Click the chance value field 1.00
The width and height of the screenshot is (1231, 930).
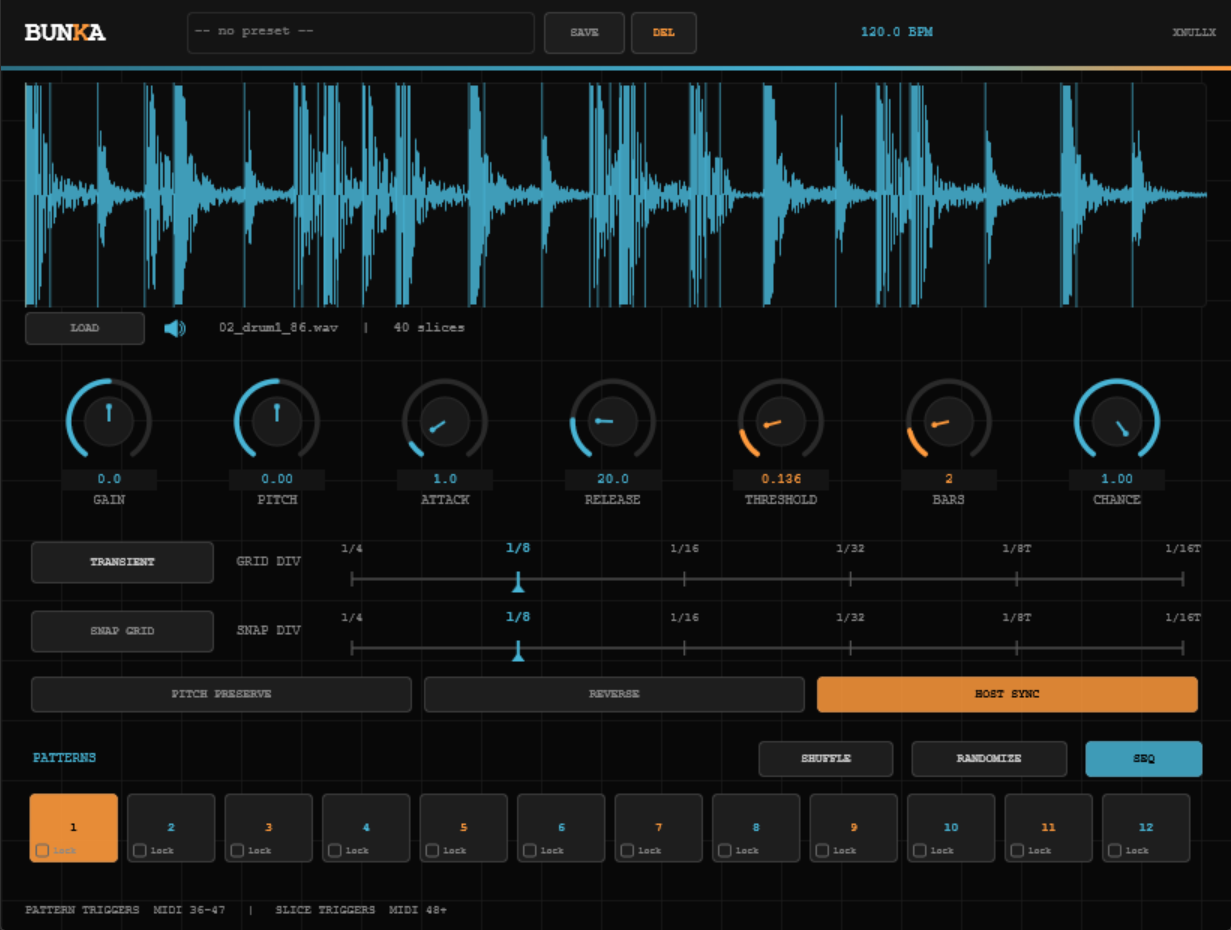(x=1117, y=479)
